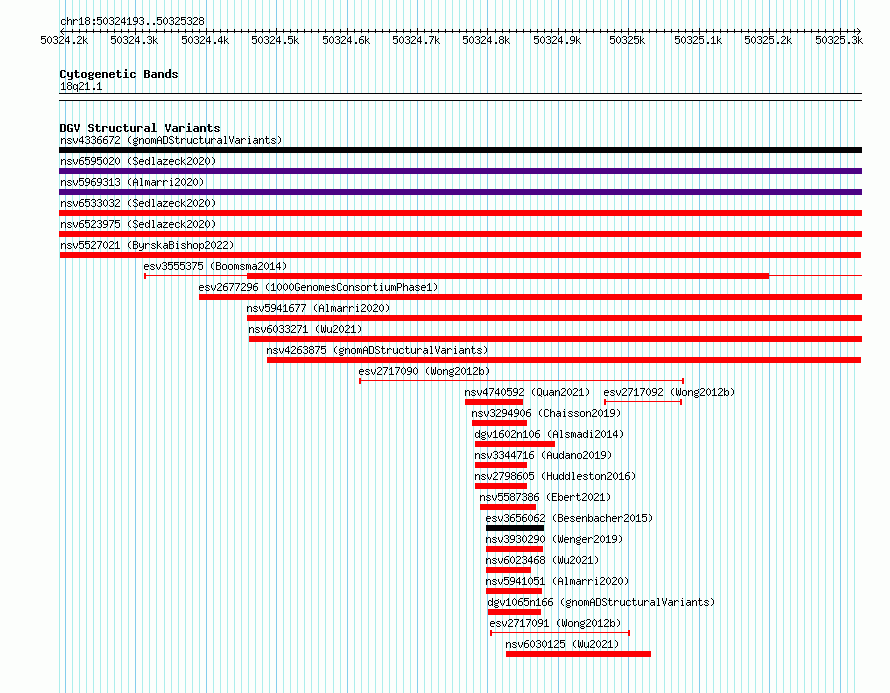Open the nsv6533032 Sedlazeck2020 label

138,203
